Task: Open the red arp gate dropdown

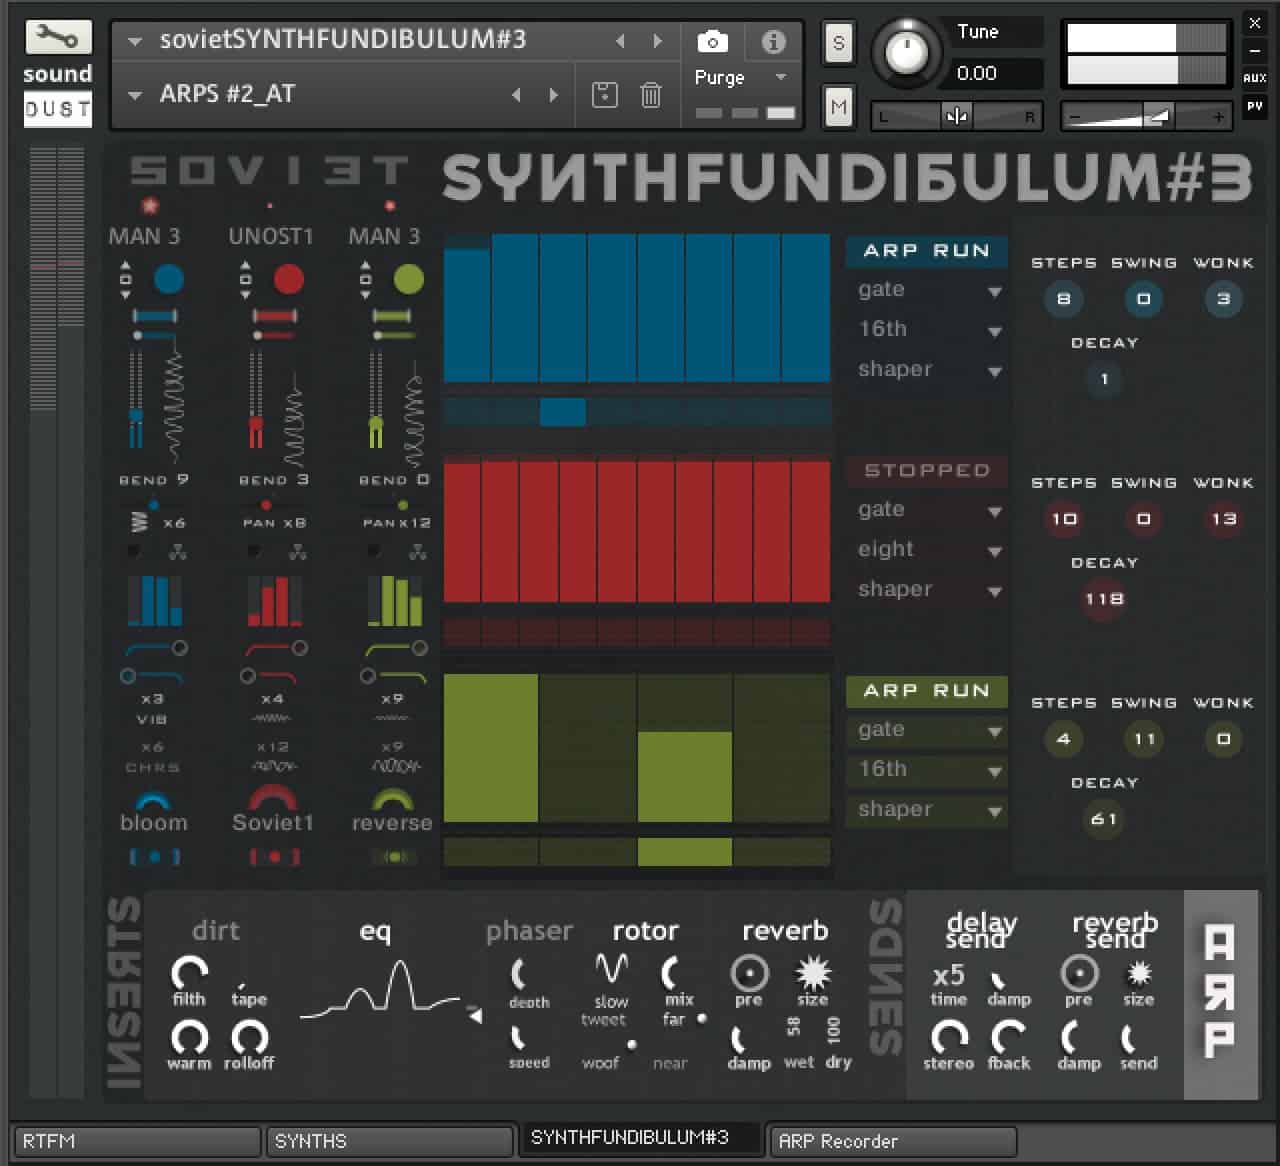Action: [926, 510]
